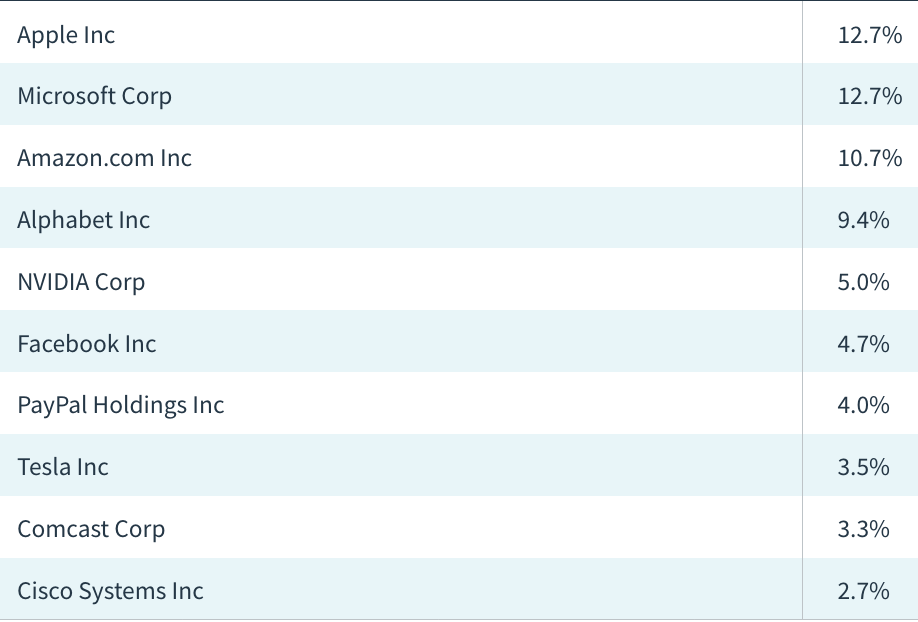Image resolution: width=918 pixels, height=622 pixels.
Task: Select Facebook Inc in holdings table
Action: [x=87, y=344]
